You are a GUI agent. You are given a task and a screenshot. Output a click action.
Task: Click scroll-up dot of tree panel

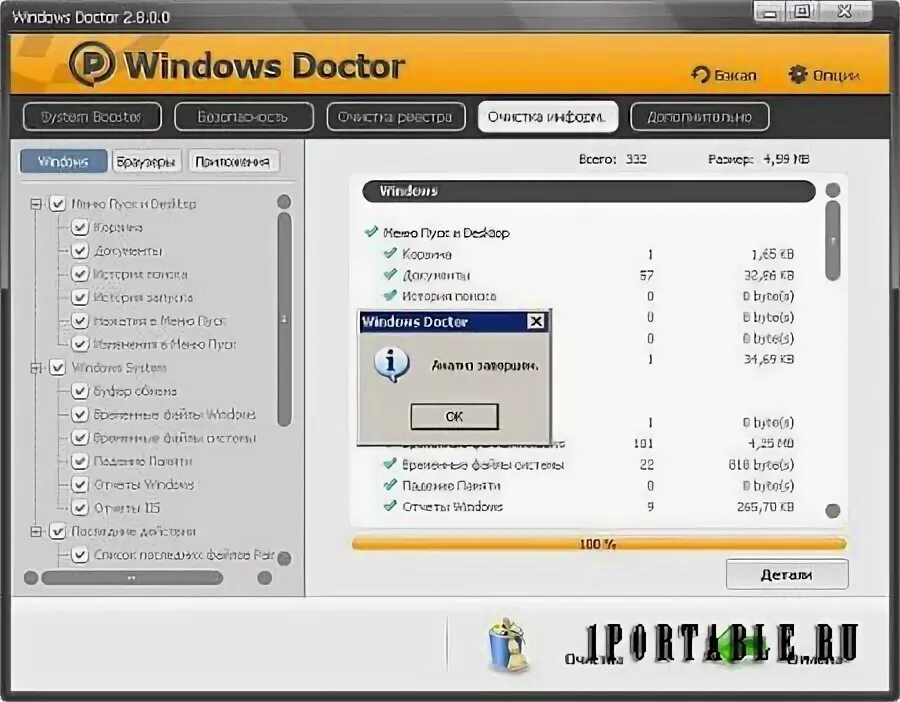coord(284,201)
